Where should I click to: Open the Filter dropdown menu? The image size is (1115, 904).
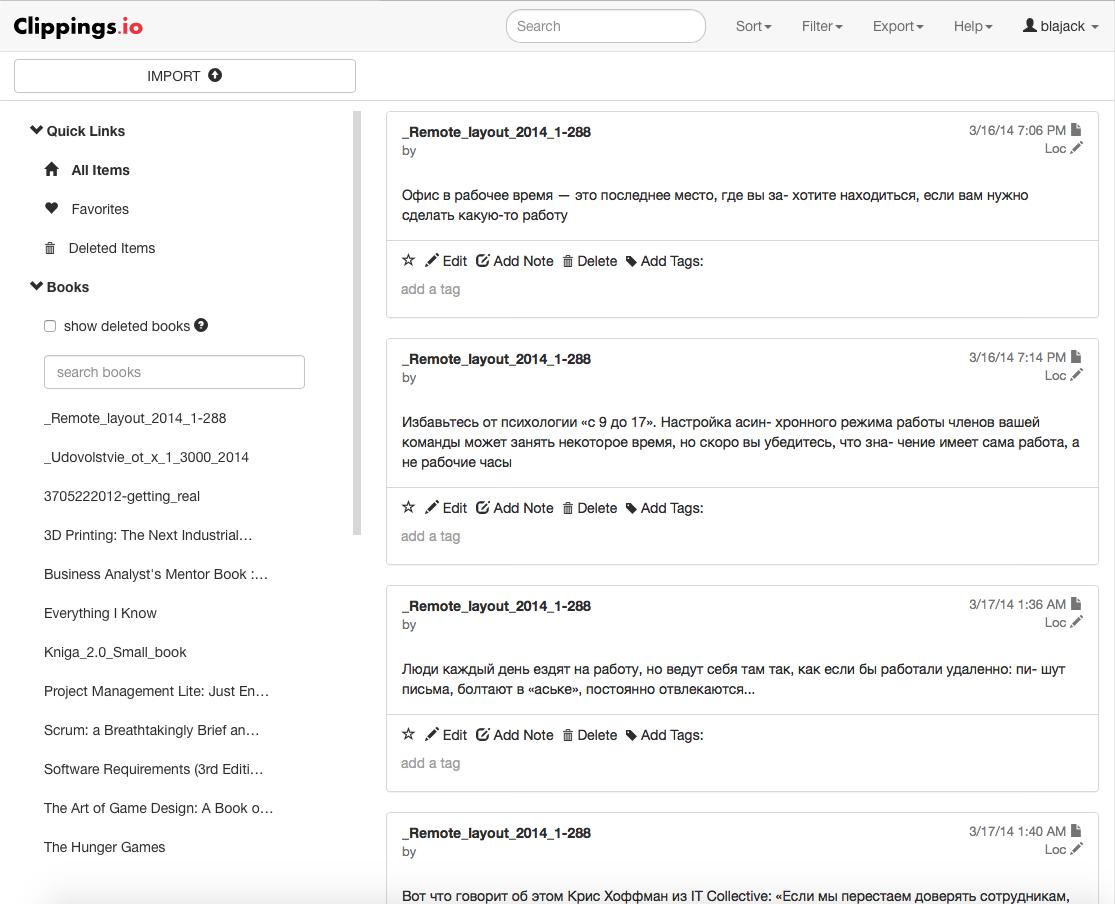821,26
